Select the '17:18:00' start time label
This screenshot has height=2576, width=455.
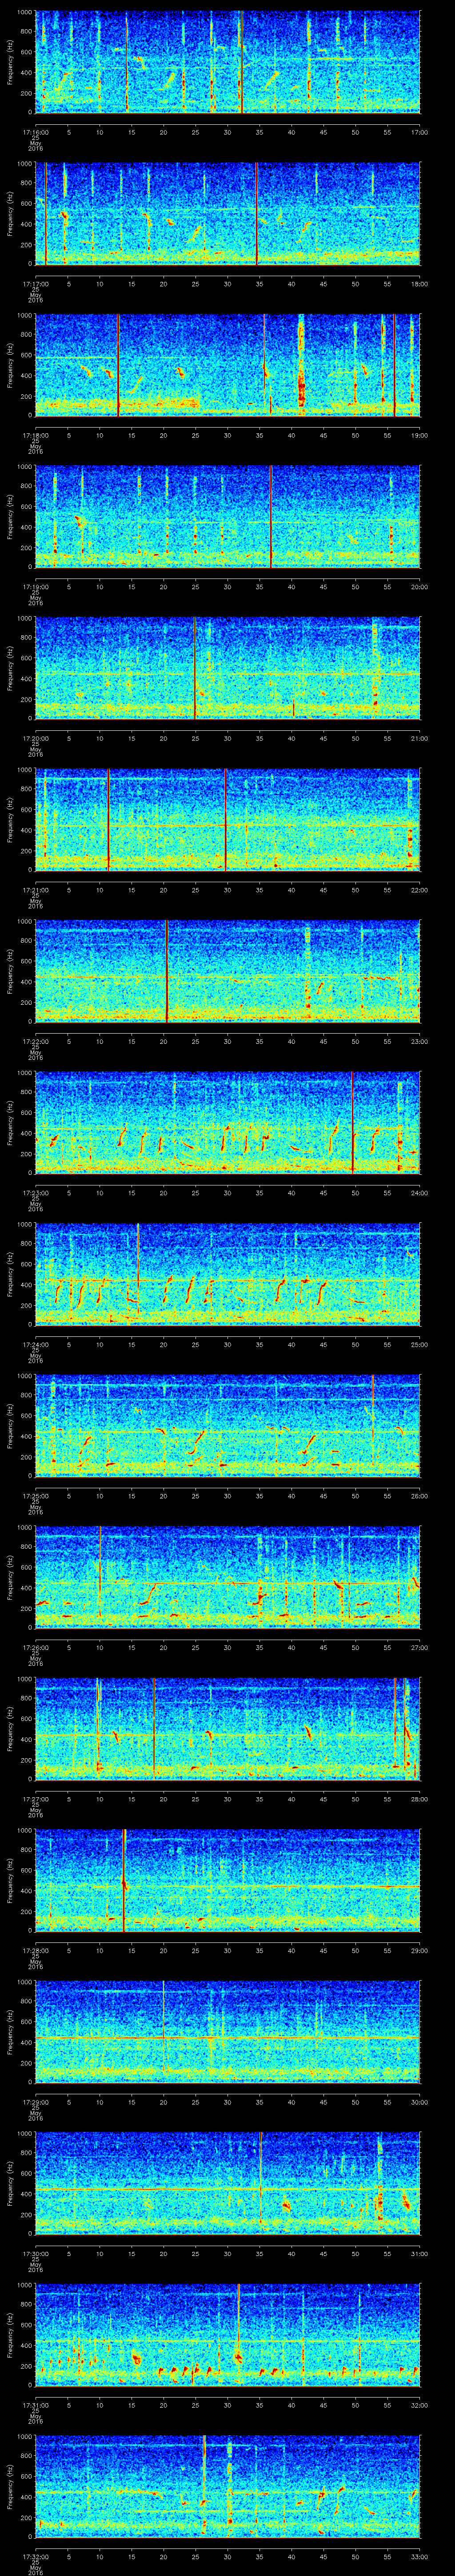click(x=35, y=436)
